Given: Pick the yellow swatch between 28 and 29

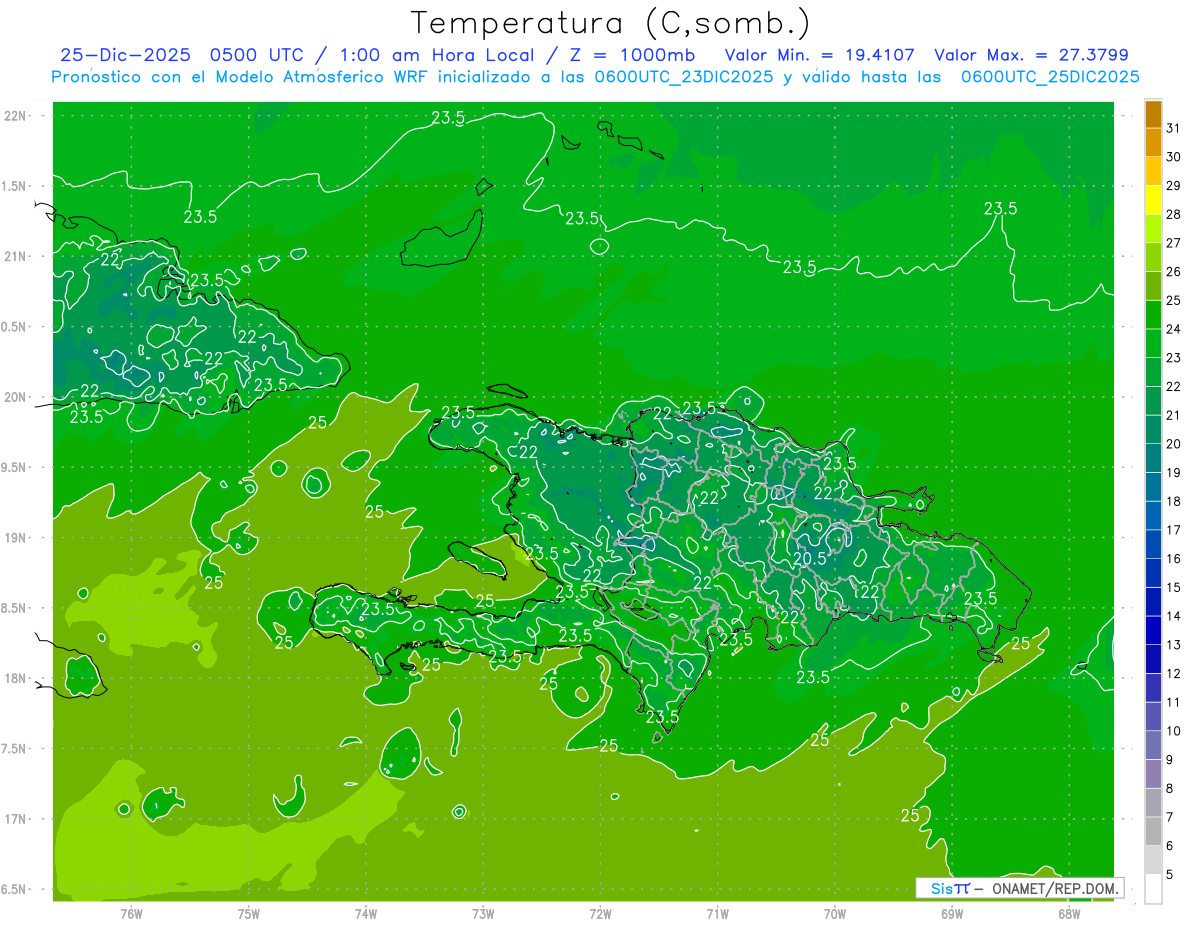Looking at the screenshot, I should [1154, 200].
